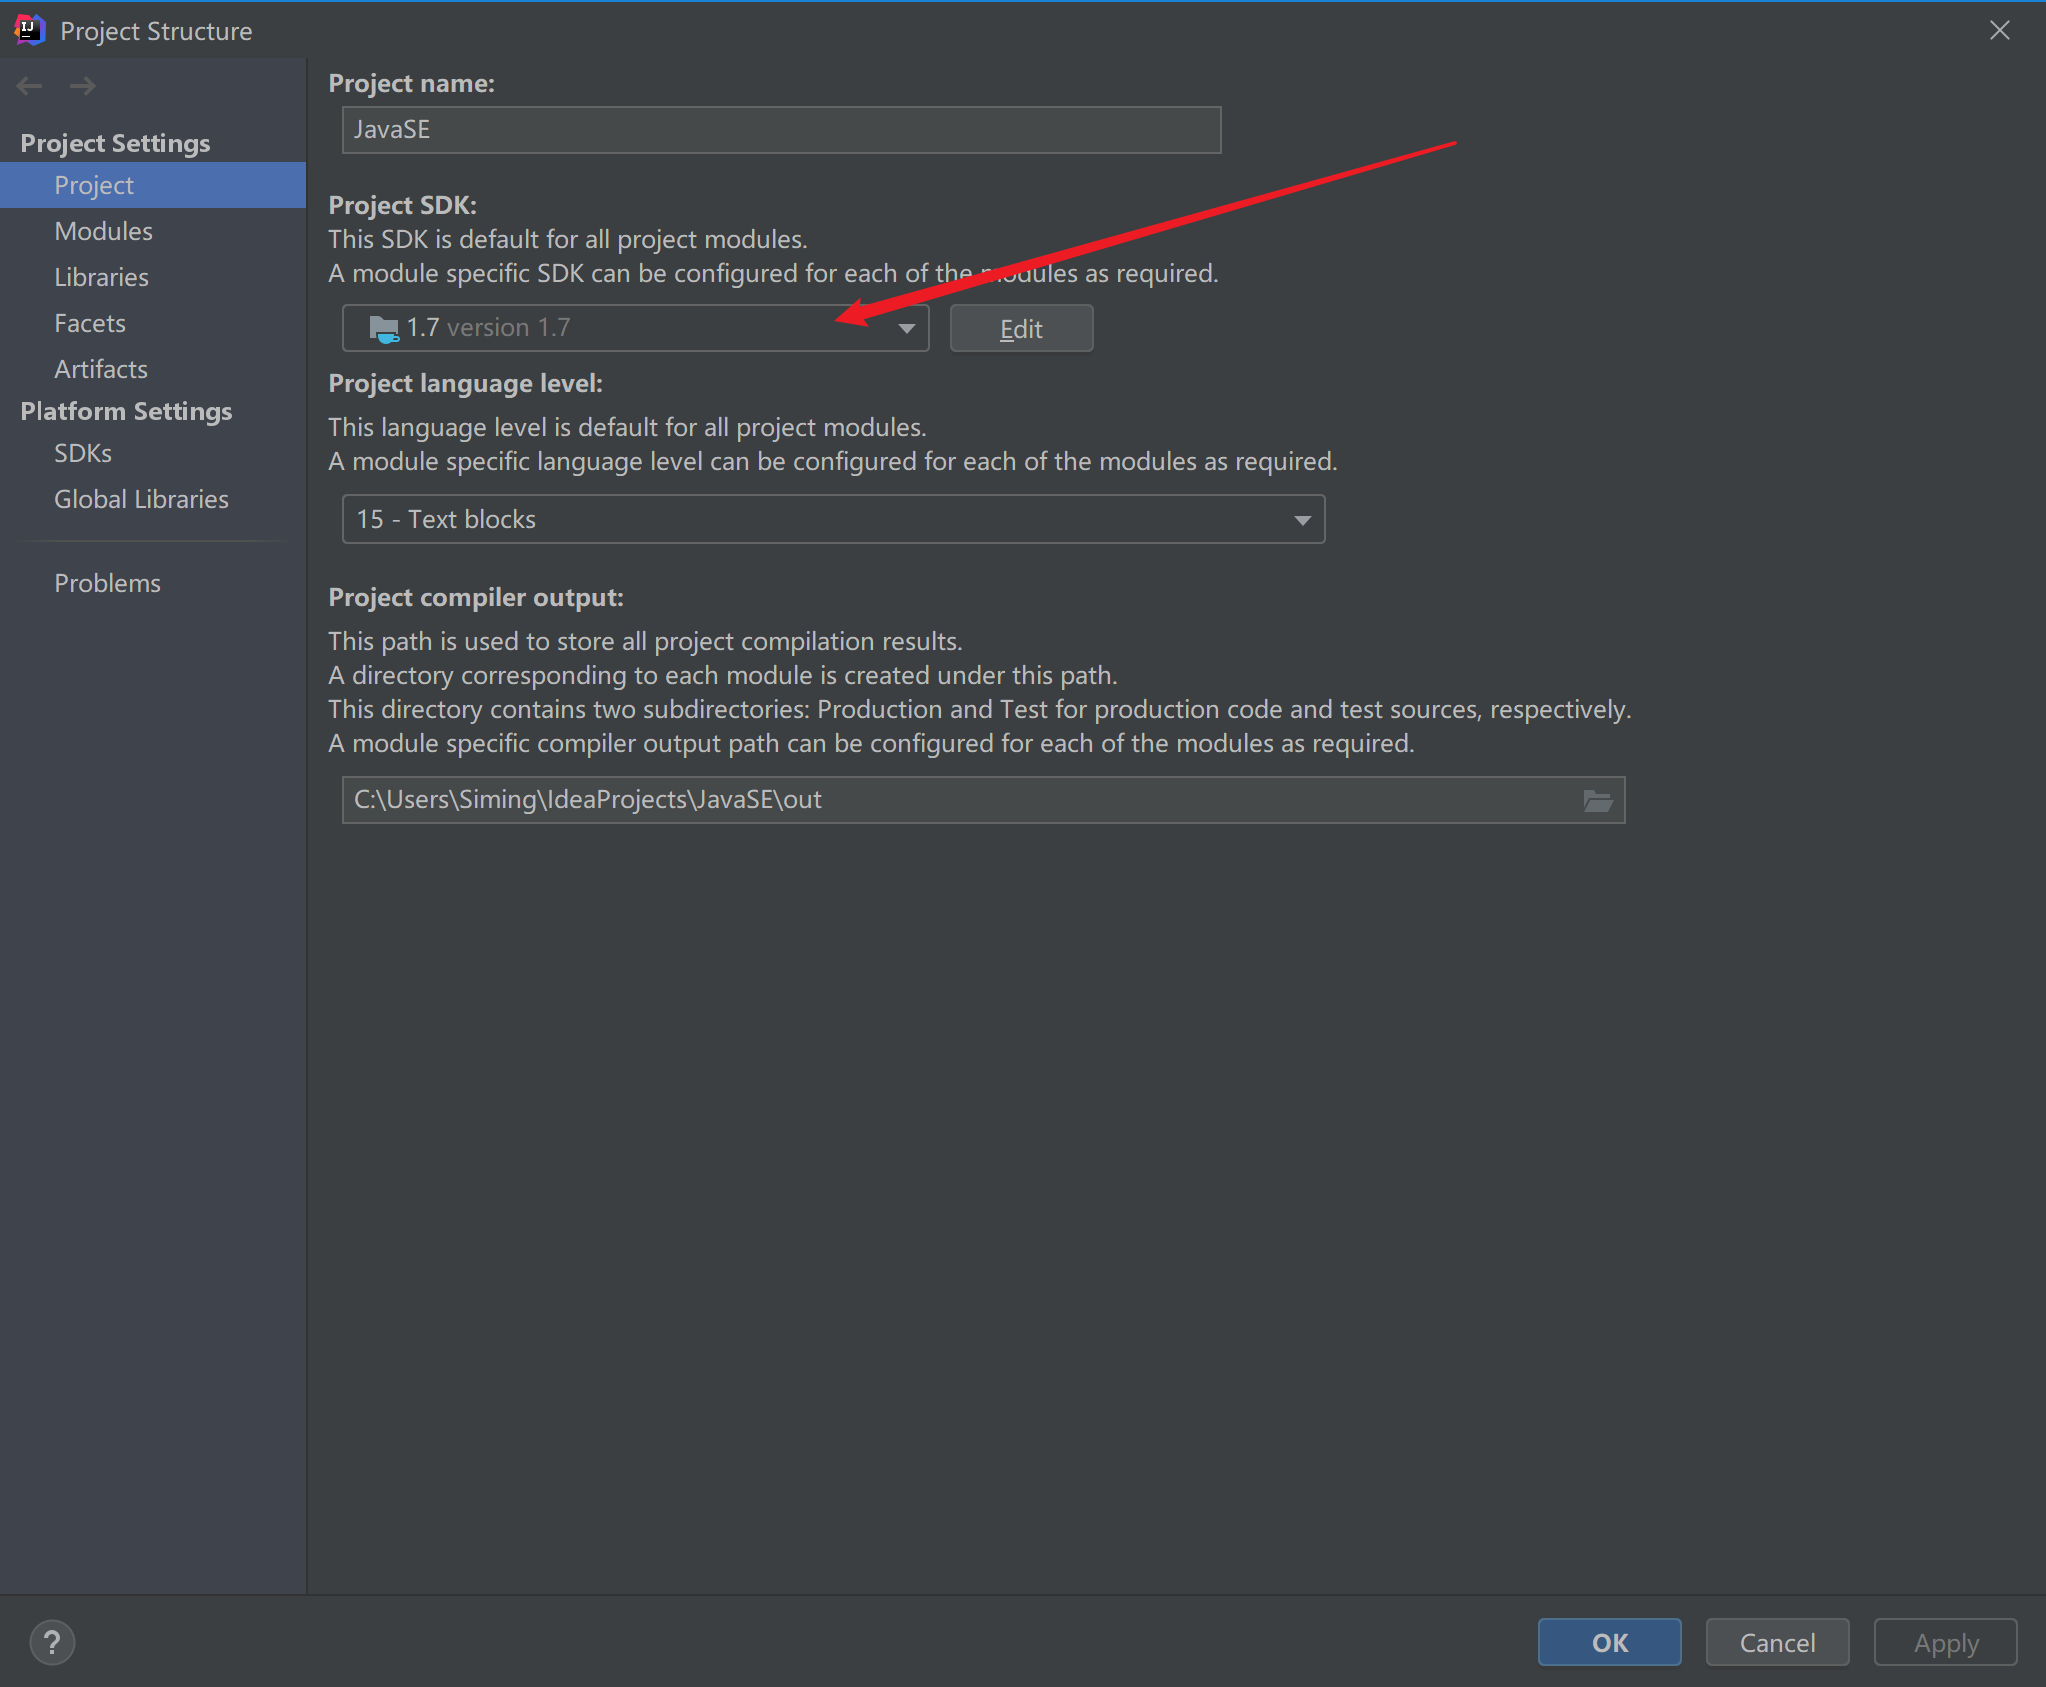Click the browse folder icon in output path
The height and width of the screenshot is (1687, 2046).
point(1597,801)
